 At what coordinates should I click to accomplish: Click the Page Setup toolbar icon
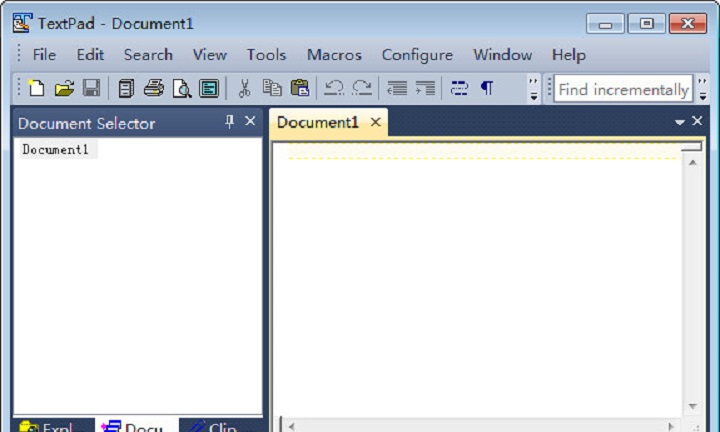[209, 88]
